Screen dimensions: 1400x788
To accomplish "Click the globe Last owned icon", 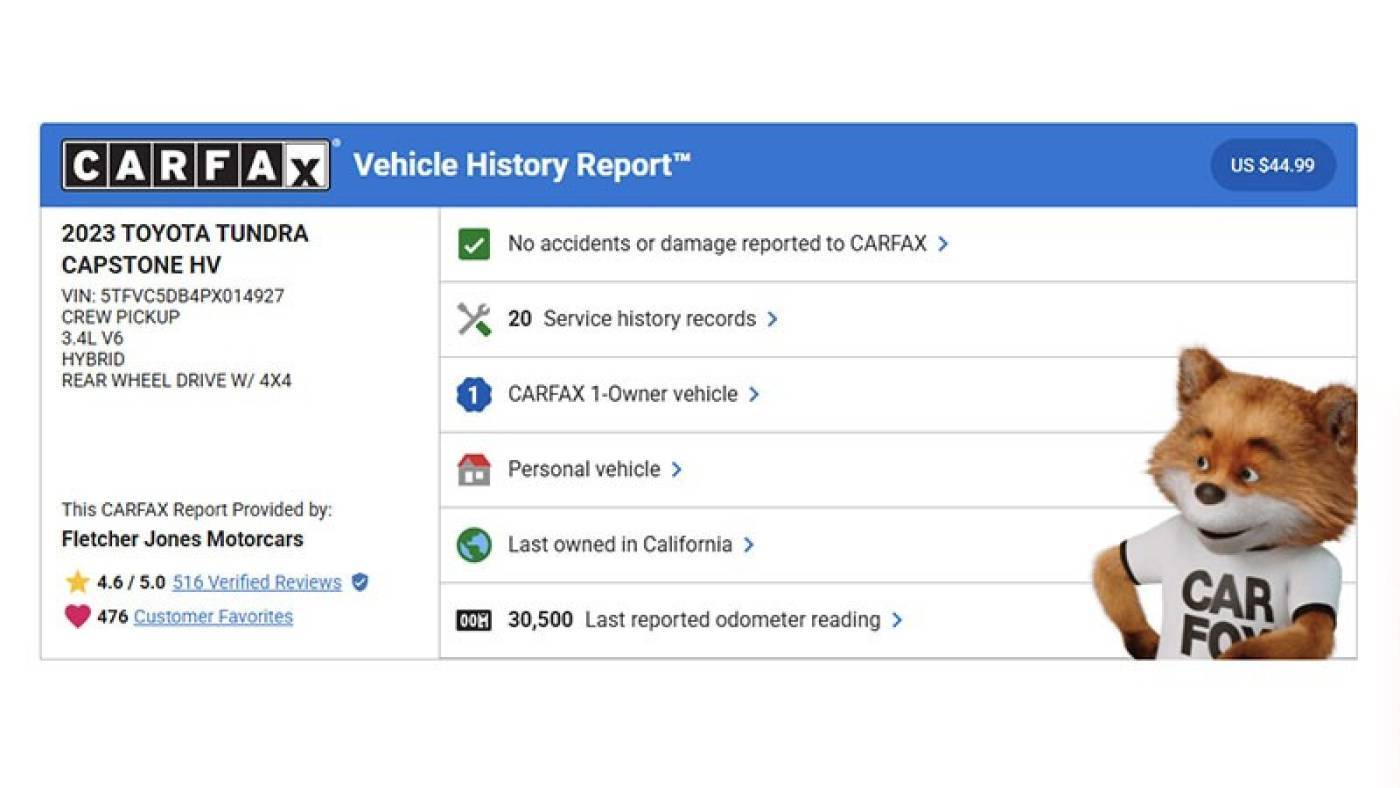I will click(474, 545).
